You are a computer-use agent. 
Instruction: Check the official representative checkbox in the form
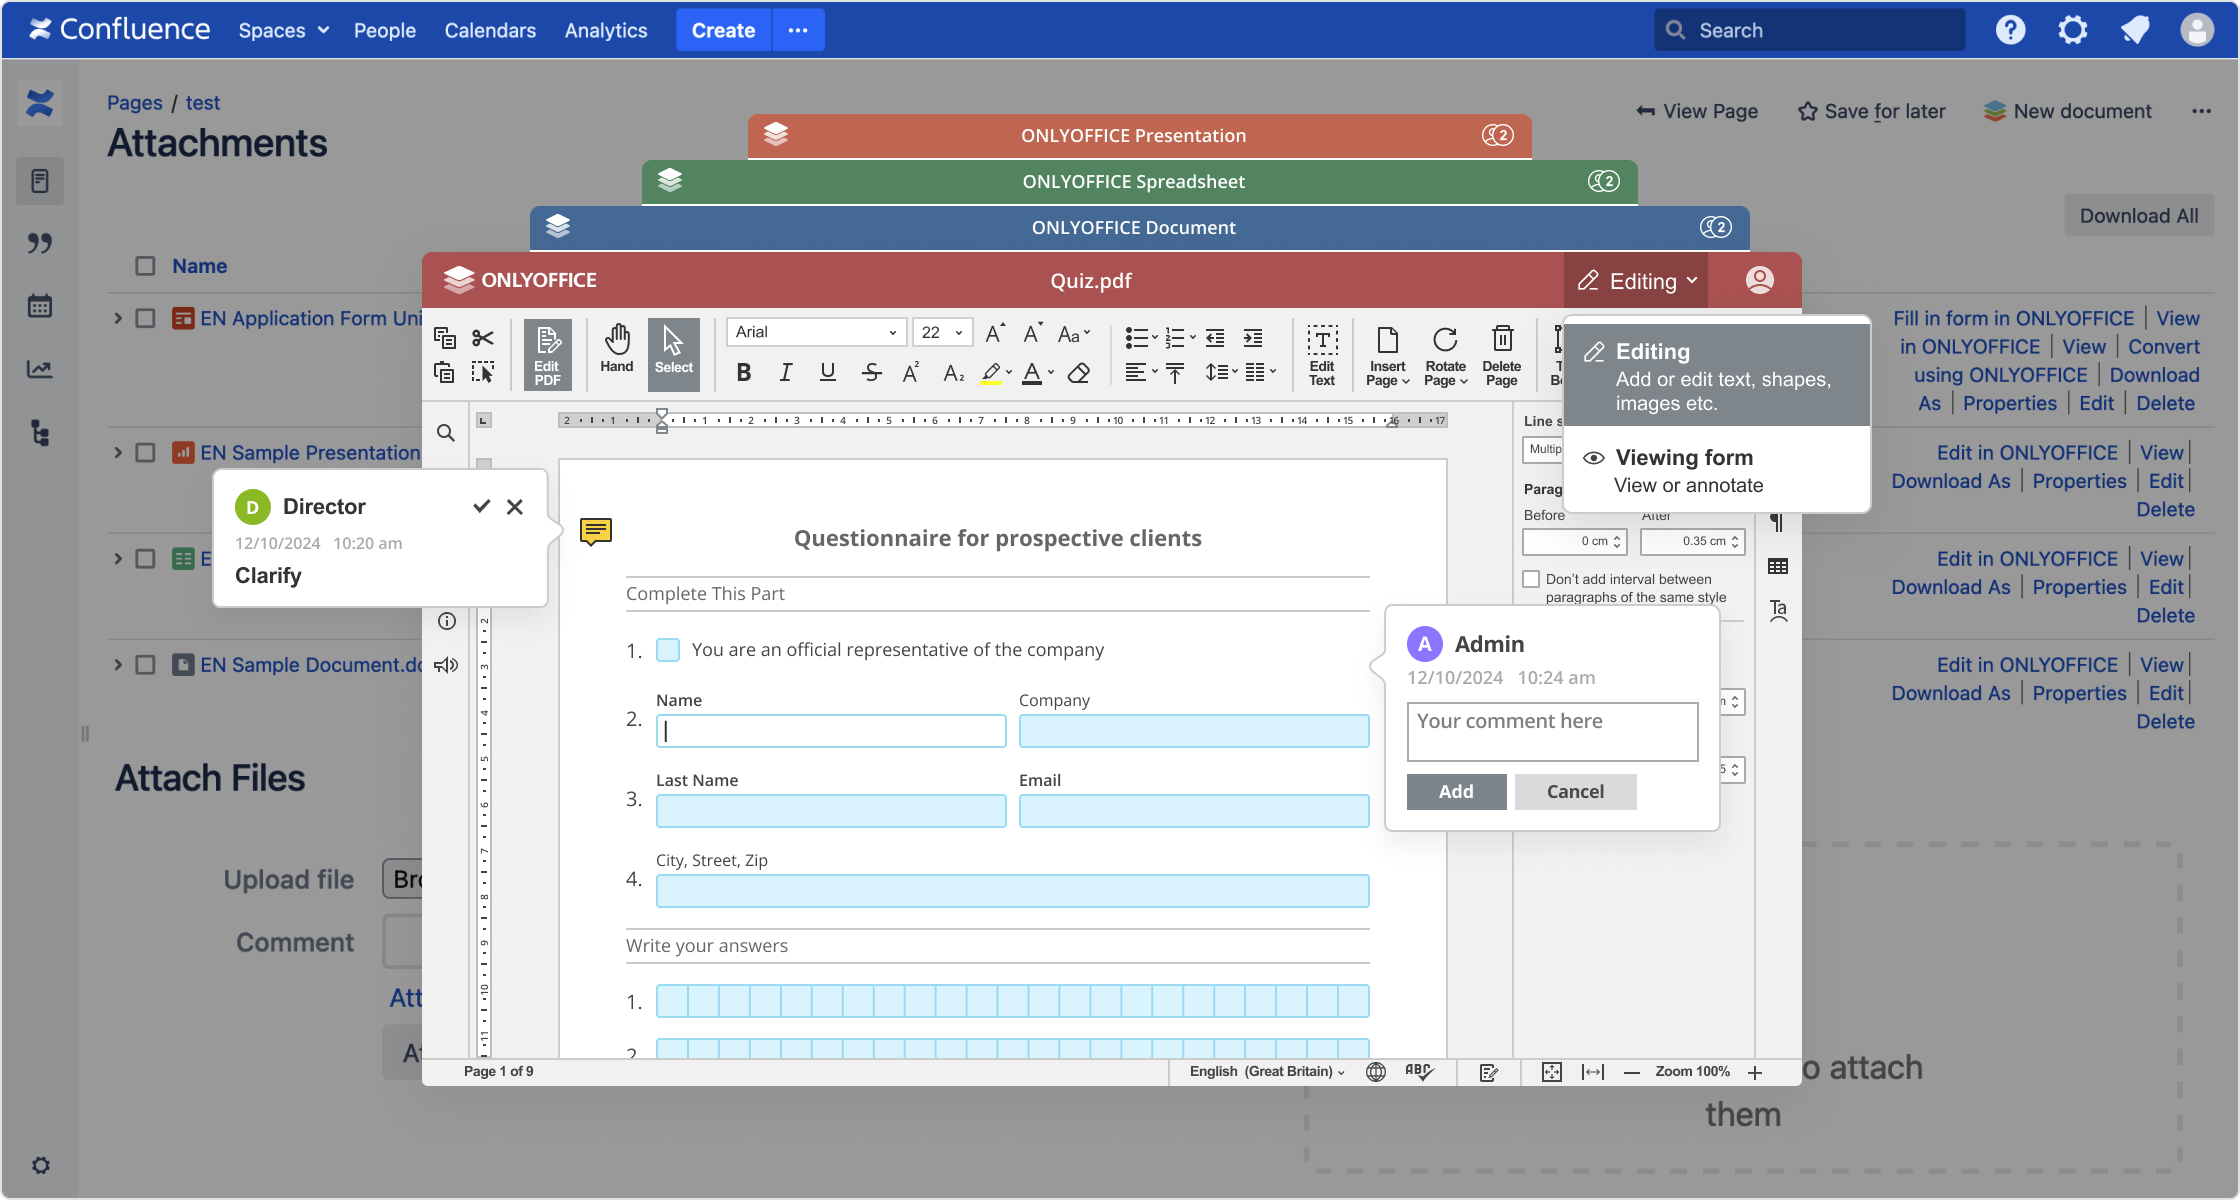coord(668,650)
